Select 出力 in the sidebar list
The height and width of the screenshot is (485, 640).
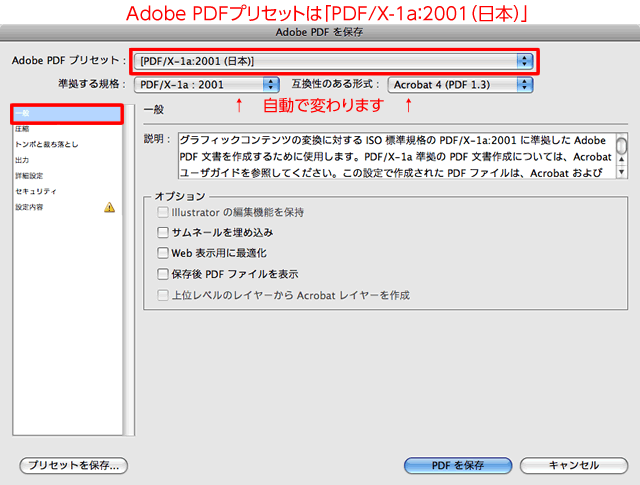click(x=67, y=160)
